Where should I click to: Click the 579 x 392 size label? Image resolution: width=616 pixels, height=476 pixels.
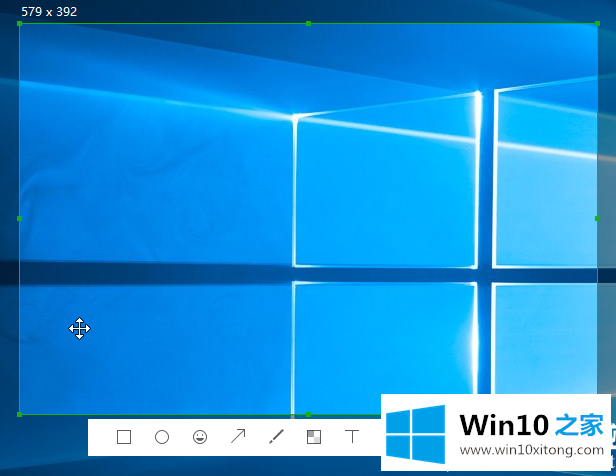[x=49, y=12]
